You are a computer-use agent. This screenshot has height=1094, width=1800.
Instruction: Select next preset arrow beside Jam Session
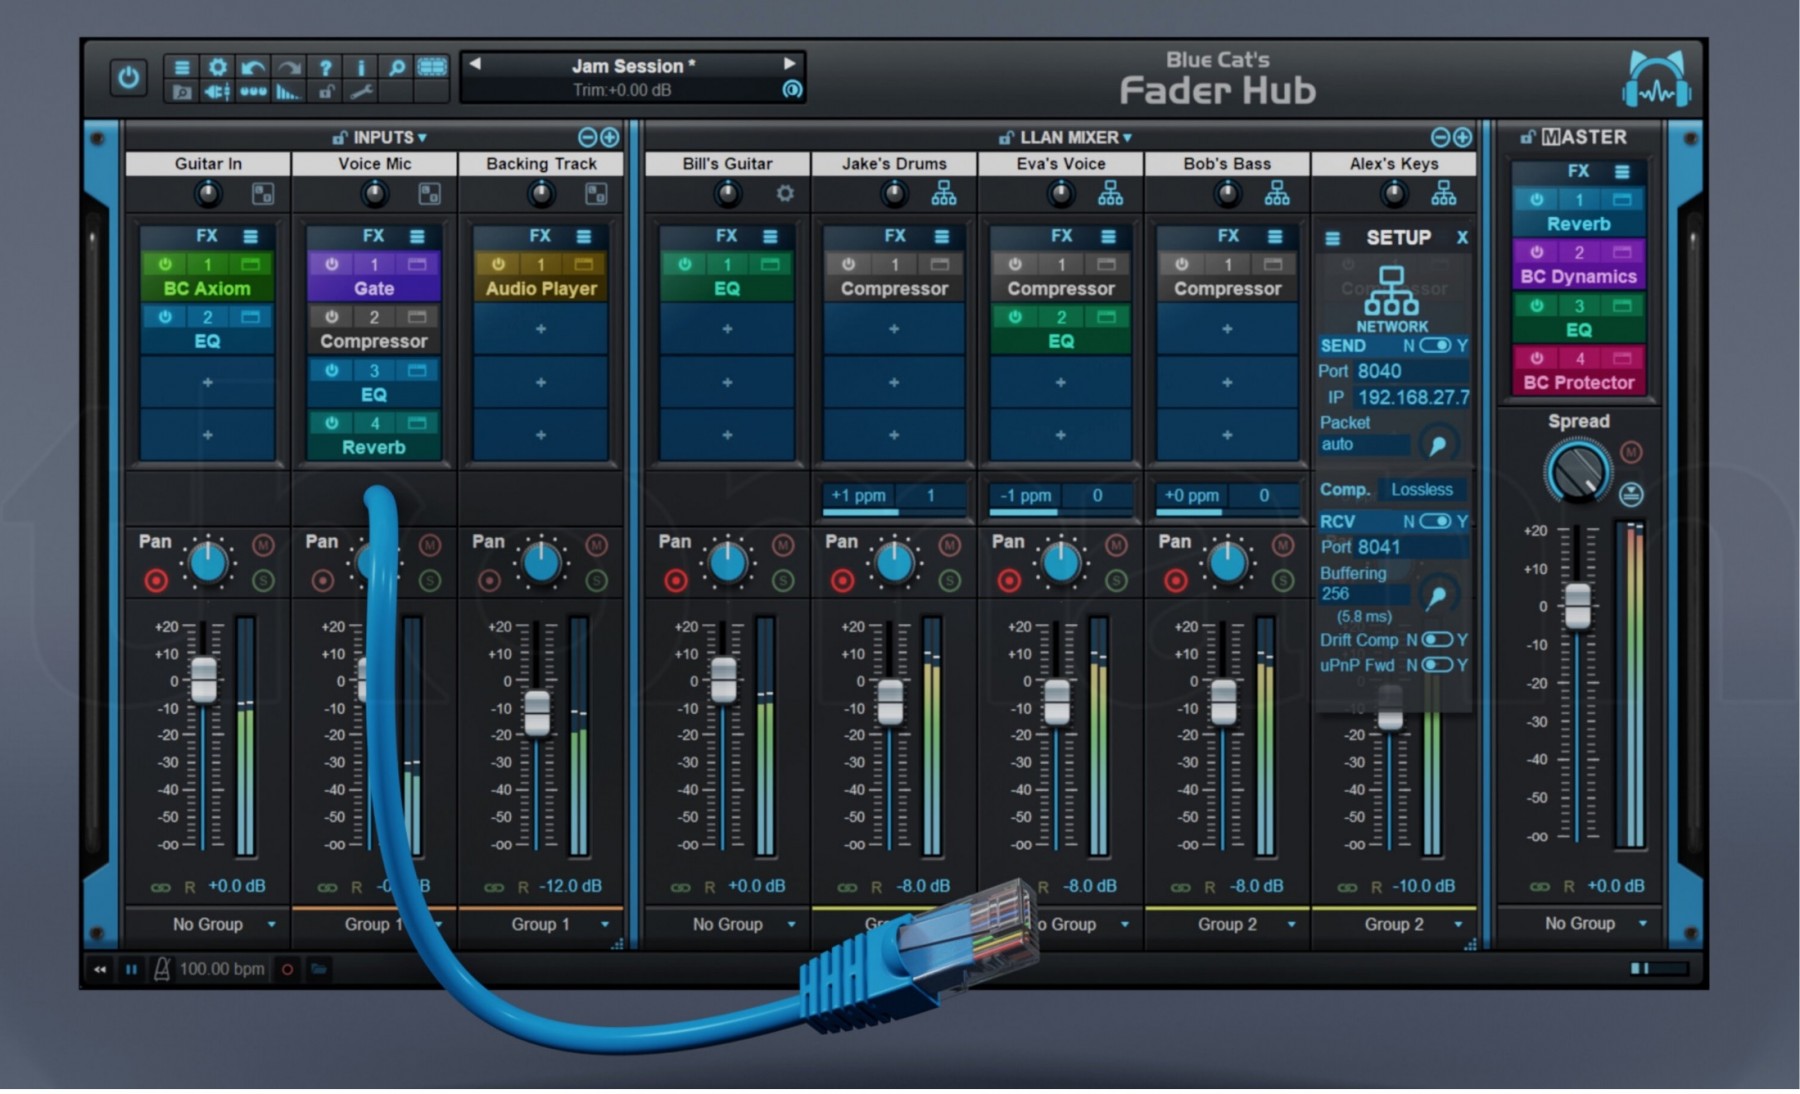point(790,64)
